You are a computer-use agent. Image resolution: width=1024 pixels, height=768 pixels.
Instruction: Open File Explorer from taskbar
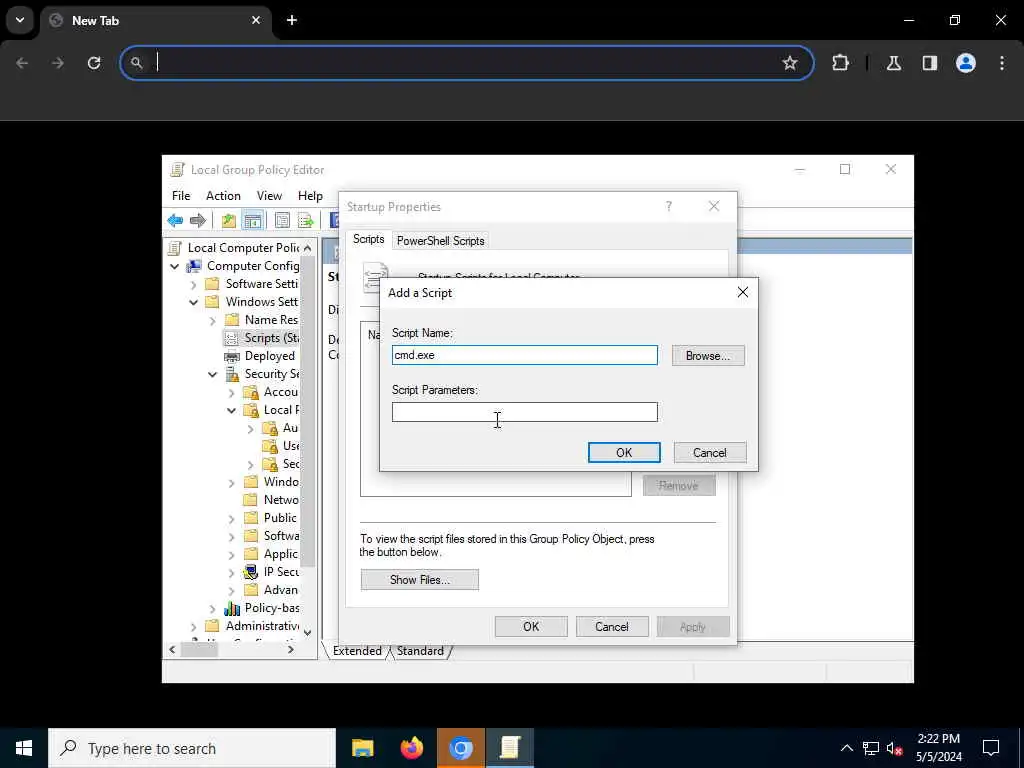(362, 748)
